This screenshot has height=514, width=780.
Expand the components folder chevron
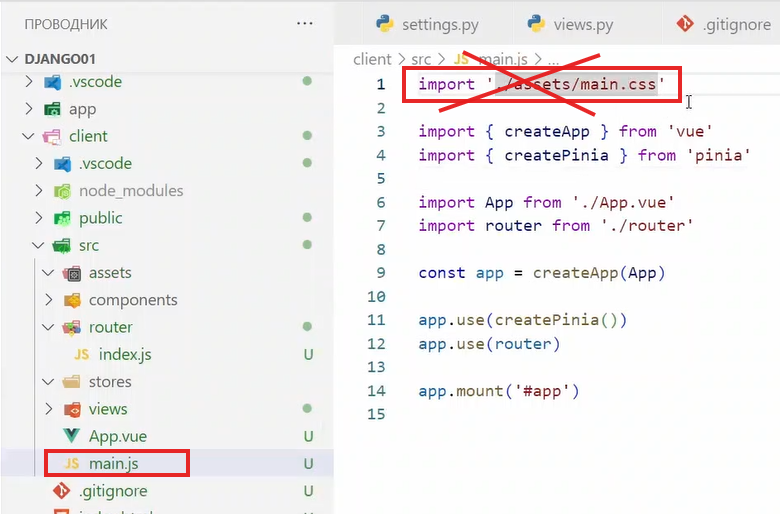[x=49, y=300]
